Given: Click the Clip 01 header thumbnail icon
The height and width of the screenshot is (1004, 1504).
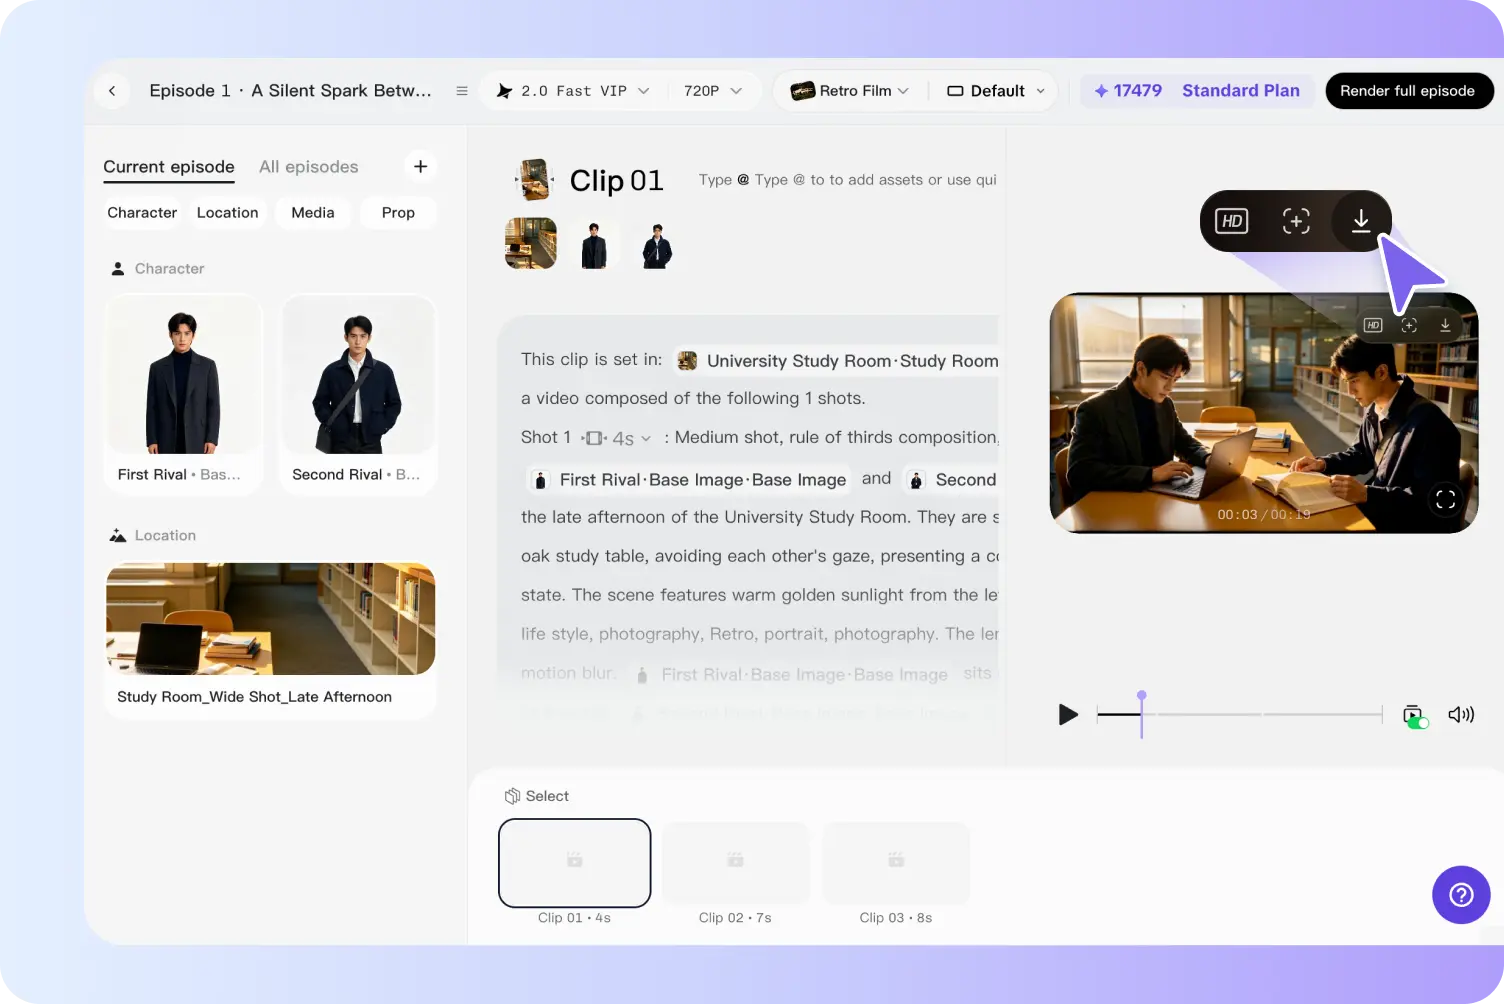Looking at the screenshot, I should pos(534,181).
